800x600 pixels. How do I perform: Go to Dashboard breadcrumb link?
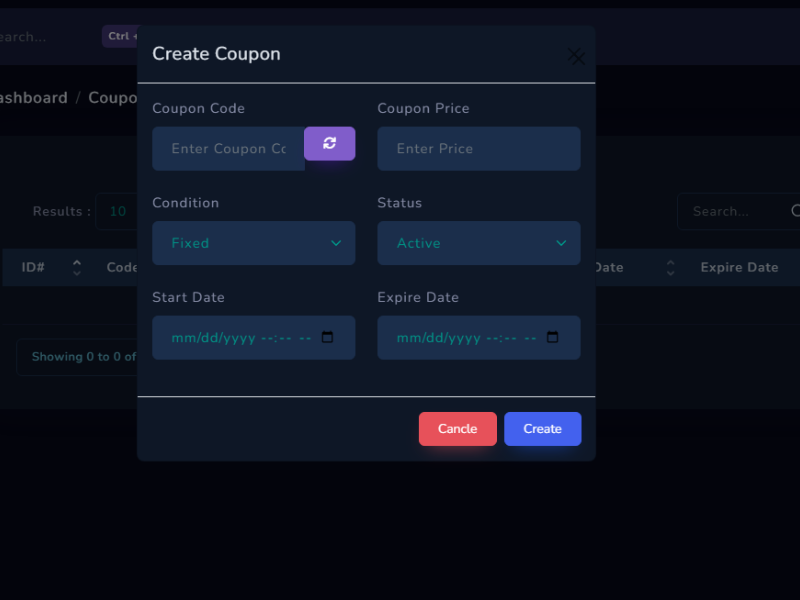click(x=34, y=98)
